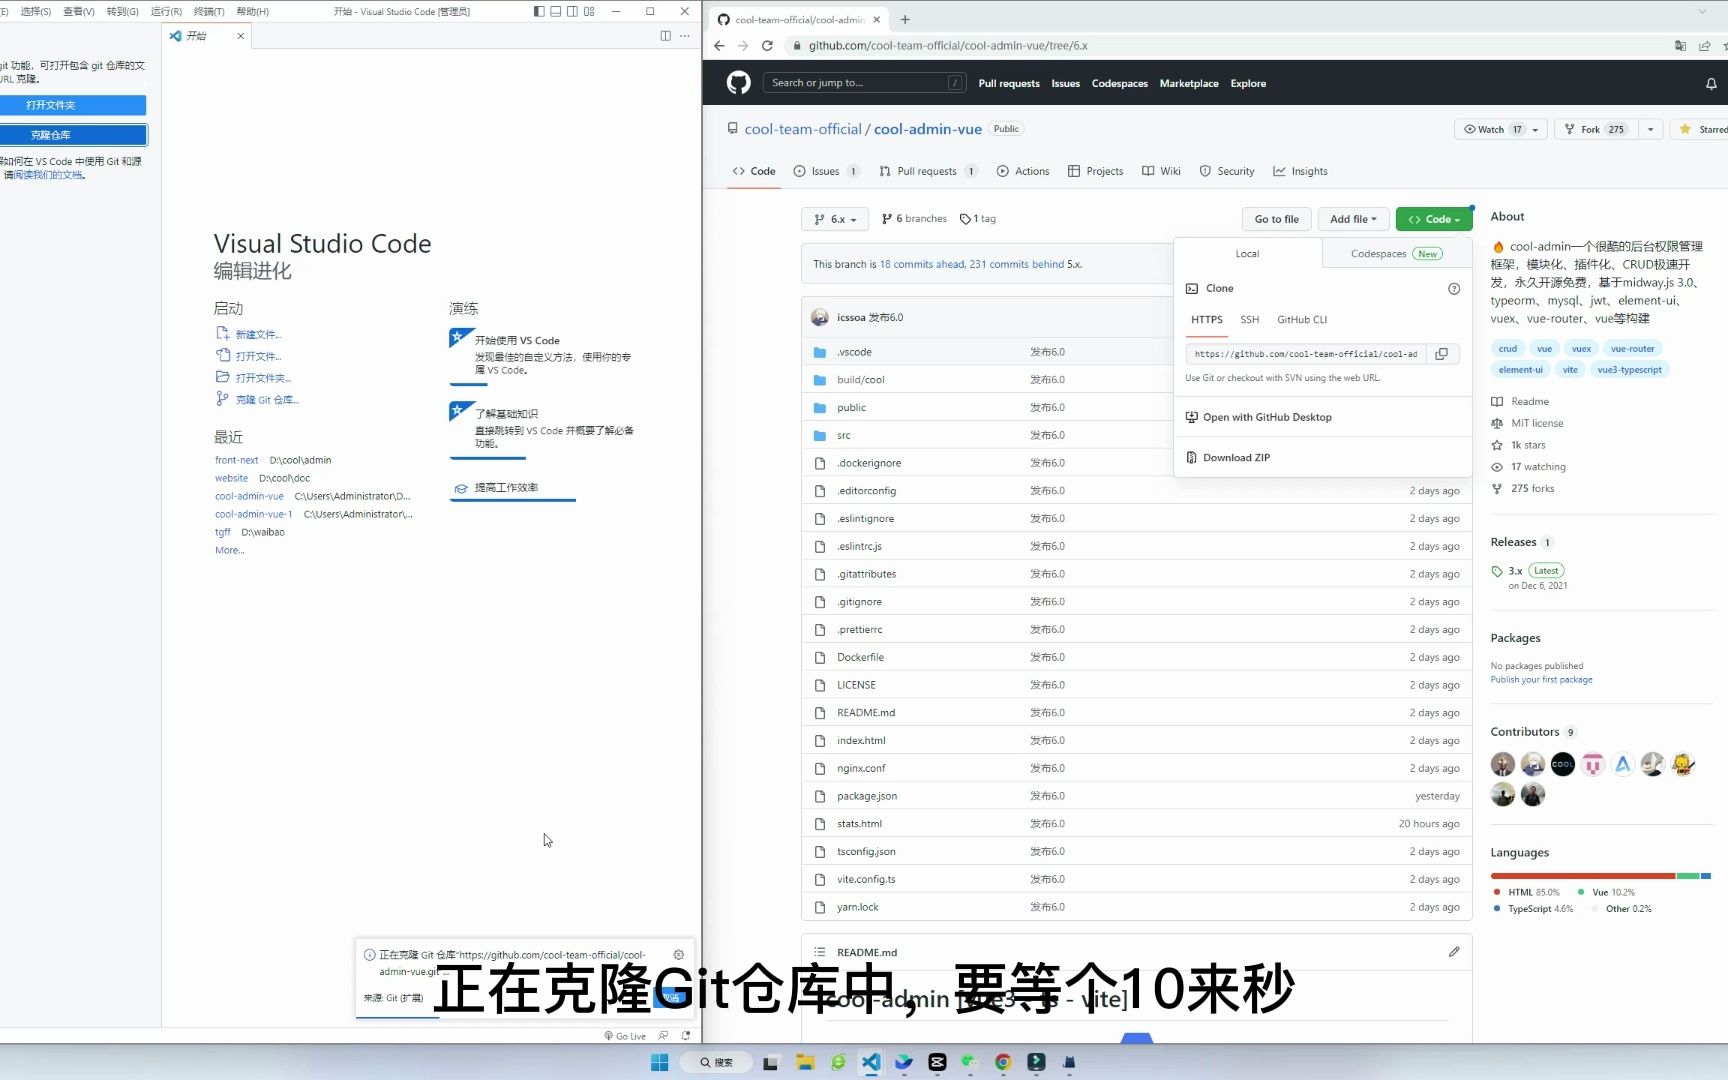This screenshot has height=1080, width=1728.
Task: Open the 克隆 Git 仓库 link in VS Code
Action: [267, 400]
